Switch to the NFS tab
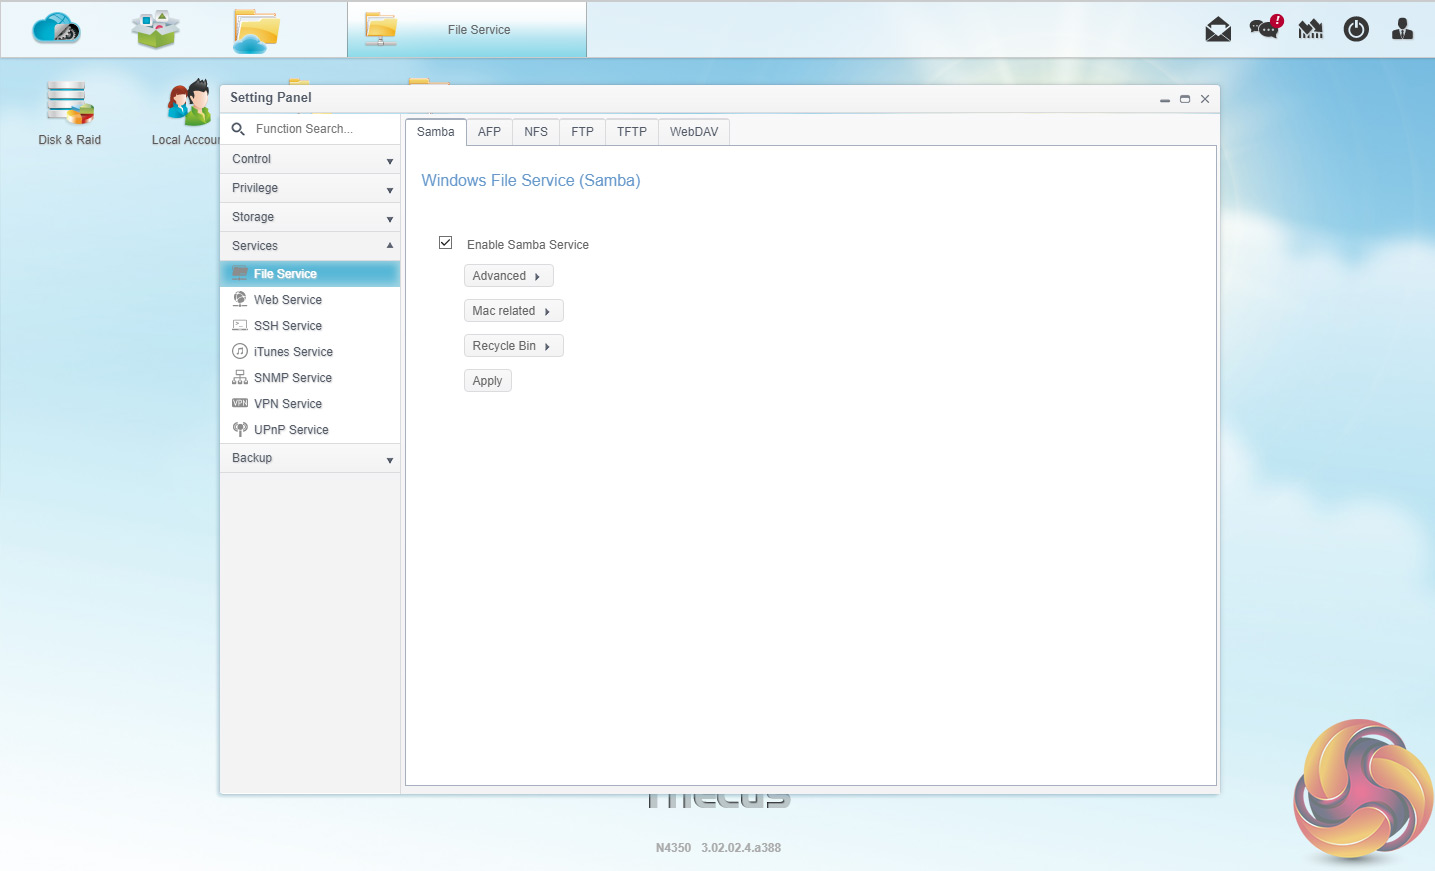 pyautogui.click(x=536, y=132)
